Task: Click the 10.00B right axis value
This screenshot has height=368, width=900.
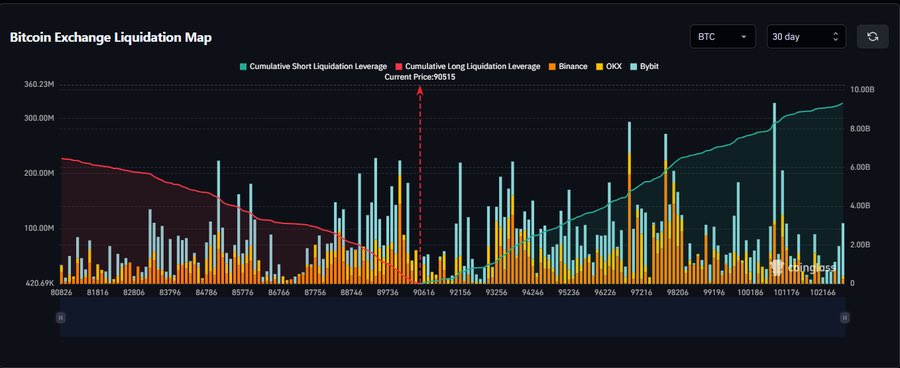Action: pyautogui.click(x=862, y=90)
